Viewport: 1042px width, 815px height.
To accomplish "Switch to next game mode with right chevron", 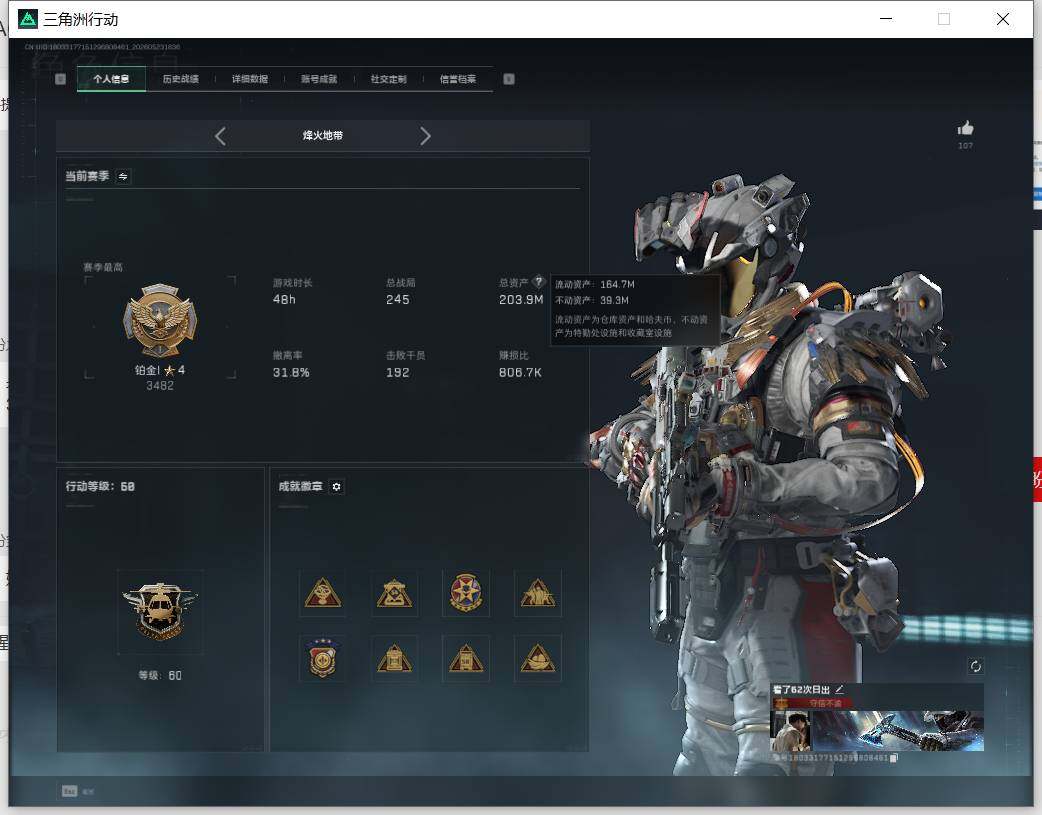I will tap(425, 136).
